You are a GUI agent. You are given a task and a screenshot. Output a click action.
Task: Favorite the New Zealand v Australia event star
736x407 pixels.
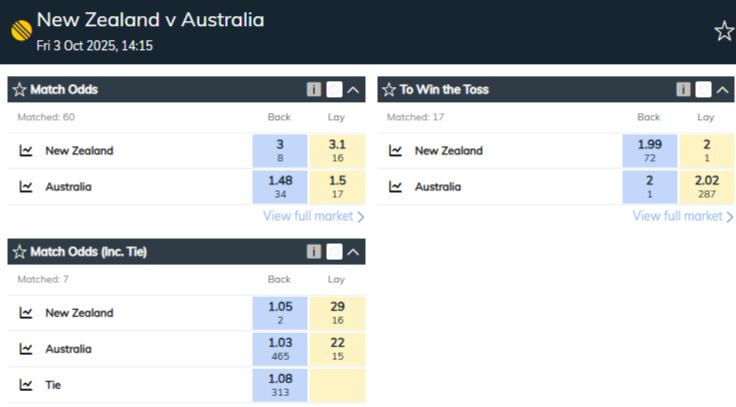point(724,31)
